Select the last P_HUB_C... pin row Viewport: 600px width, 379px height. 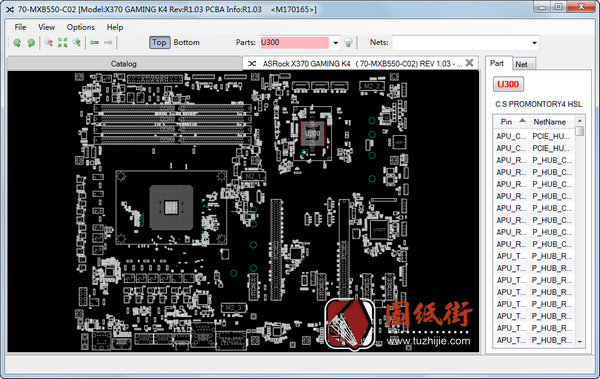point(534,244)
